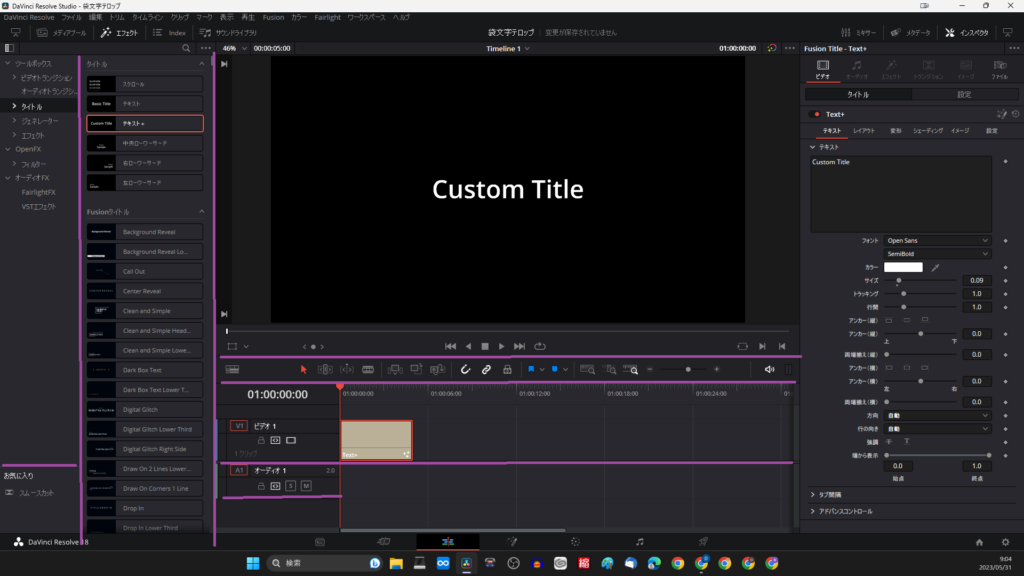The width and height of the screenshot is (1024, 576).
Task: Click the replace clip icon
Action: coord(438,370)
